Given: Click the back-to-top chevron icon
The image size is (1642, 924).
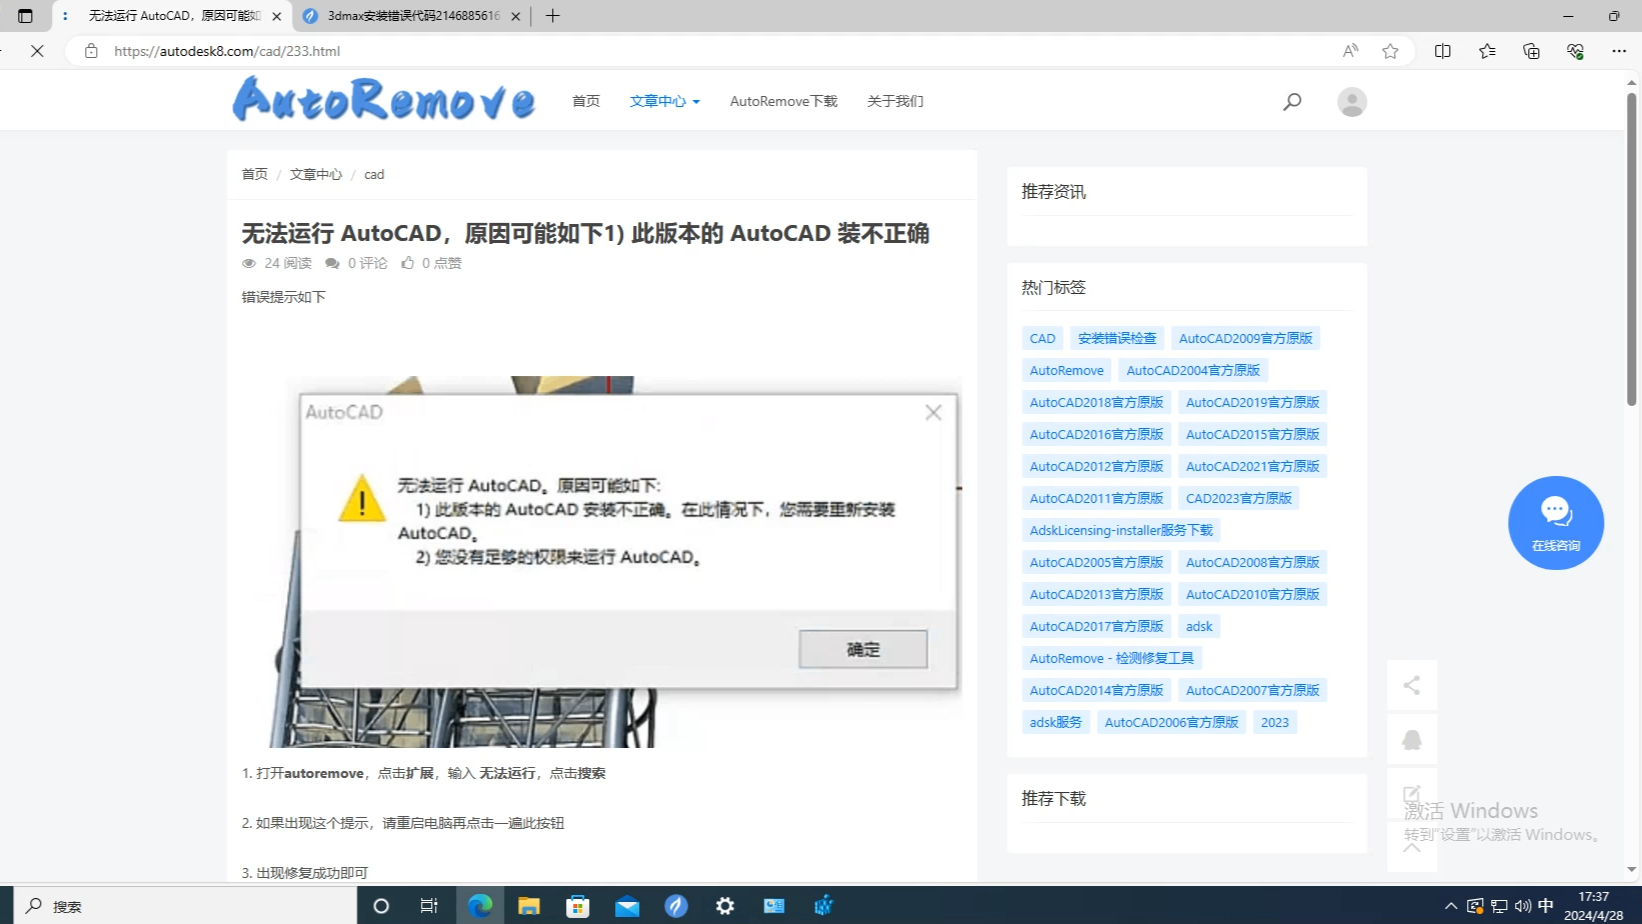Looking at the screenshot, I should pyautogui.click(x=1412, y=845).
